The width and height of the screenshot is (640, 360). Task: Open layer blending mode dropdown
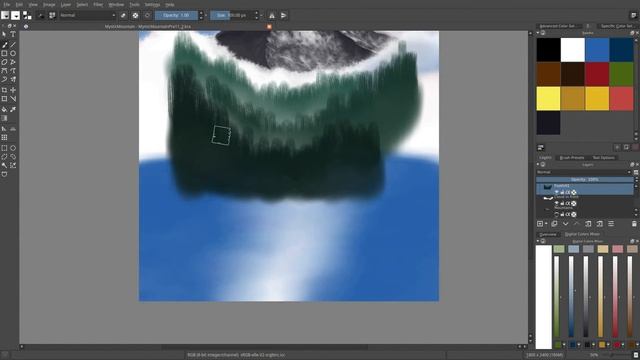click(x=584, y=172)
